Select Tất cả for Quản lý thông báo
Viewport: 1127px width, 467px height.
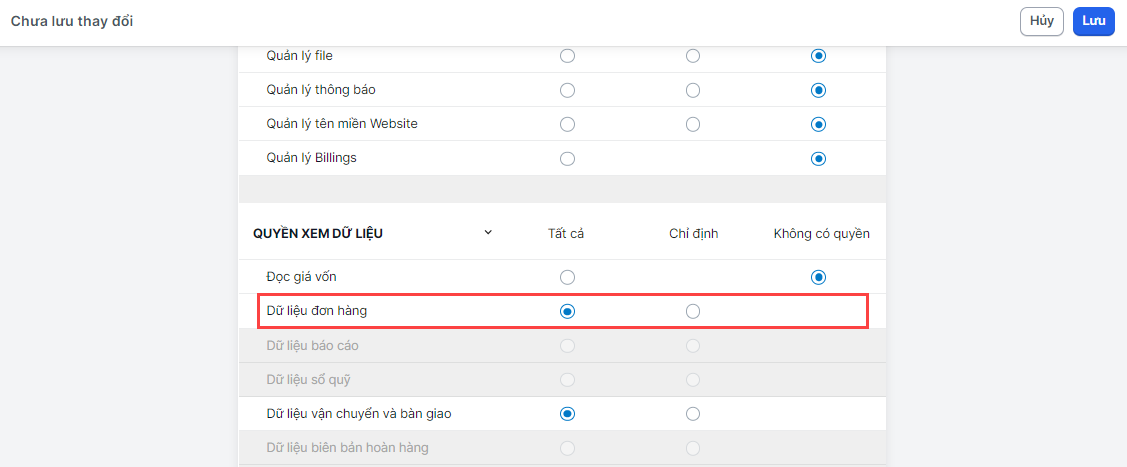[567, 90]
